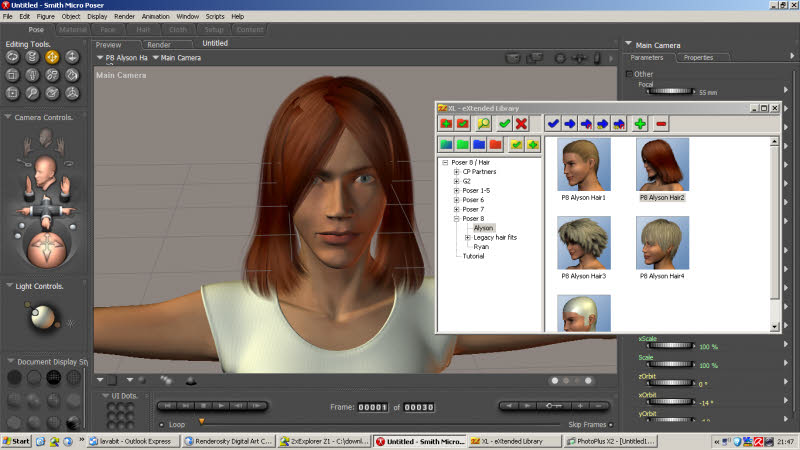Screen dimensions: 800x450
Task: Select the P8 Alyson Hair3 thumbnail
Action: tap(584, 243)
